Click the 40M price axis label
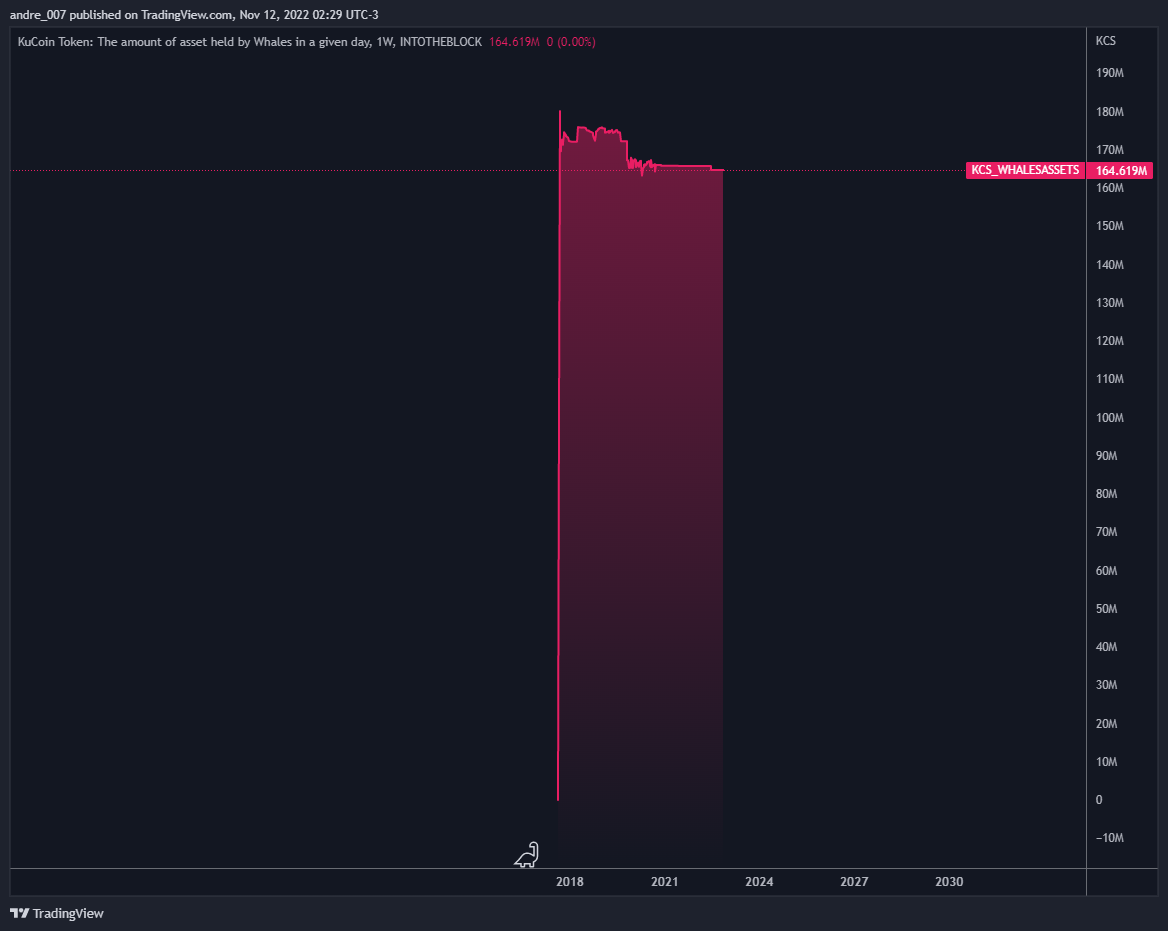 click(x=1107, y=646)
